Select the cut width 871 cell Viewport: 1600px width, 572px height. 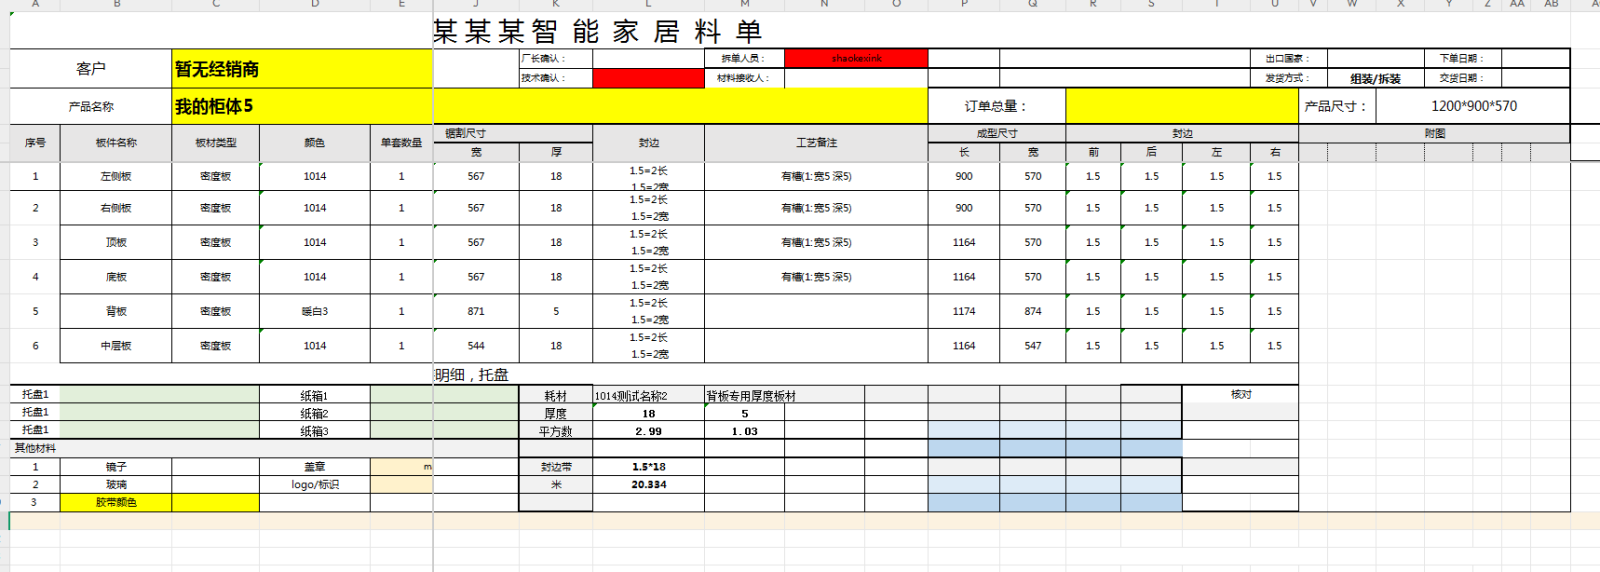[476, 311]
